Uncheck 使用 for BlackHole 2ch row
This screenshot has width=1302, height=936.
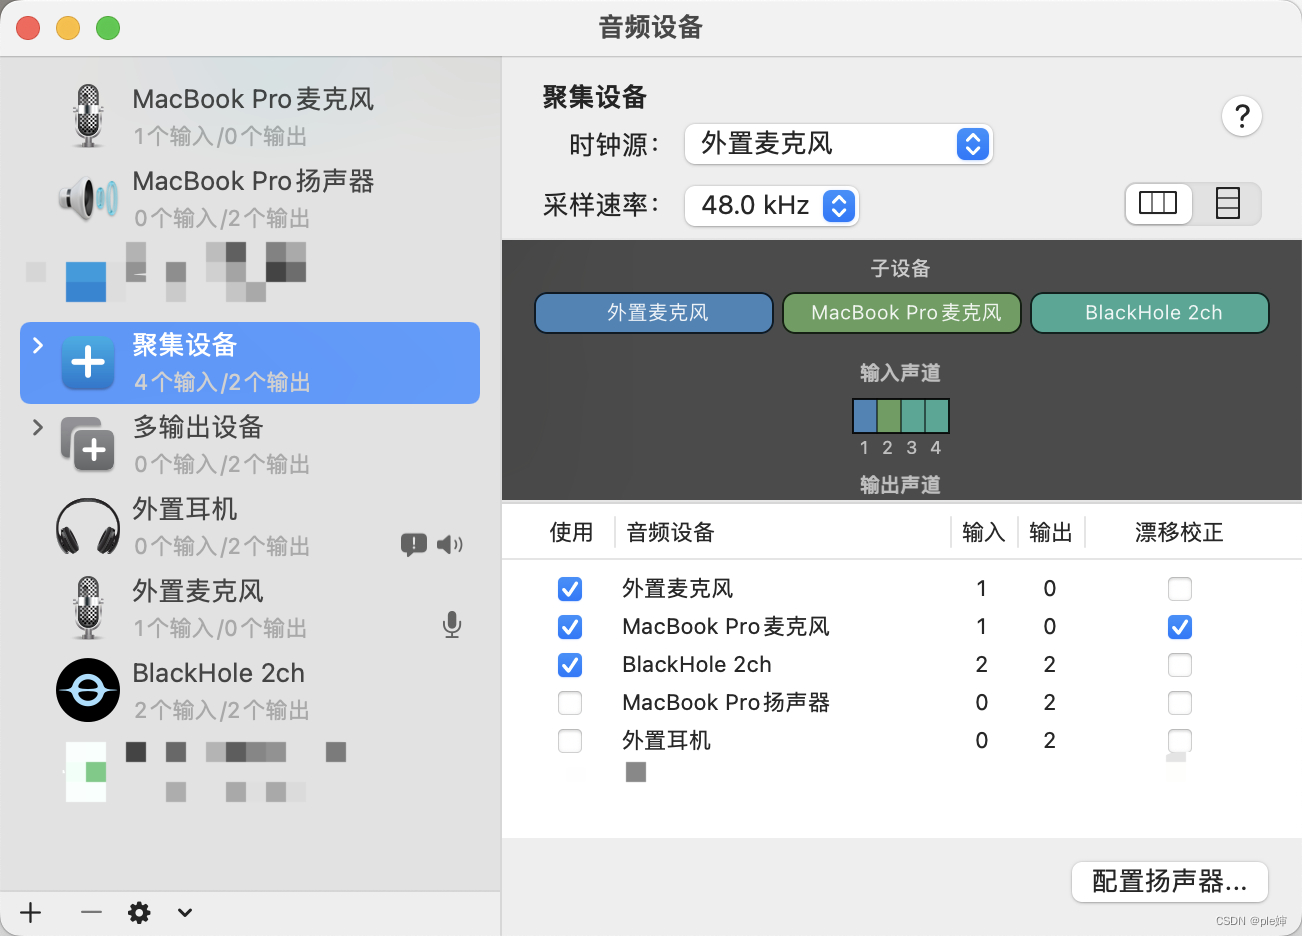tap(570, 665)
